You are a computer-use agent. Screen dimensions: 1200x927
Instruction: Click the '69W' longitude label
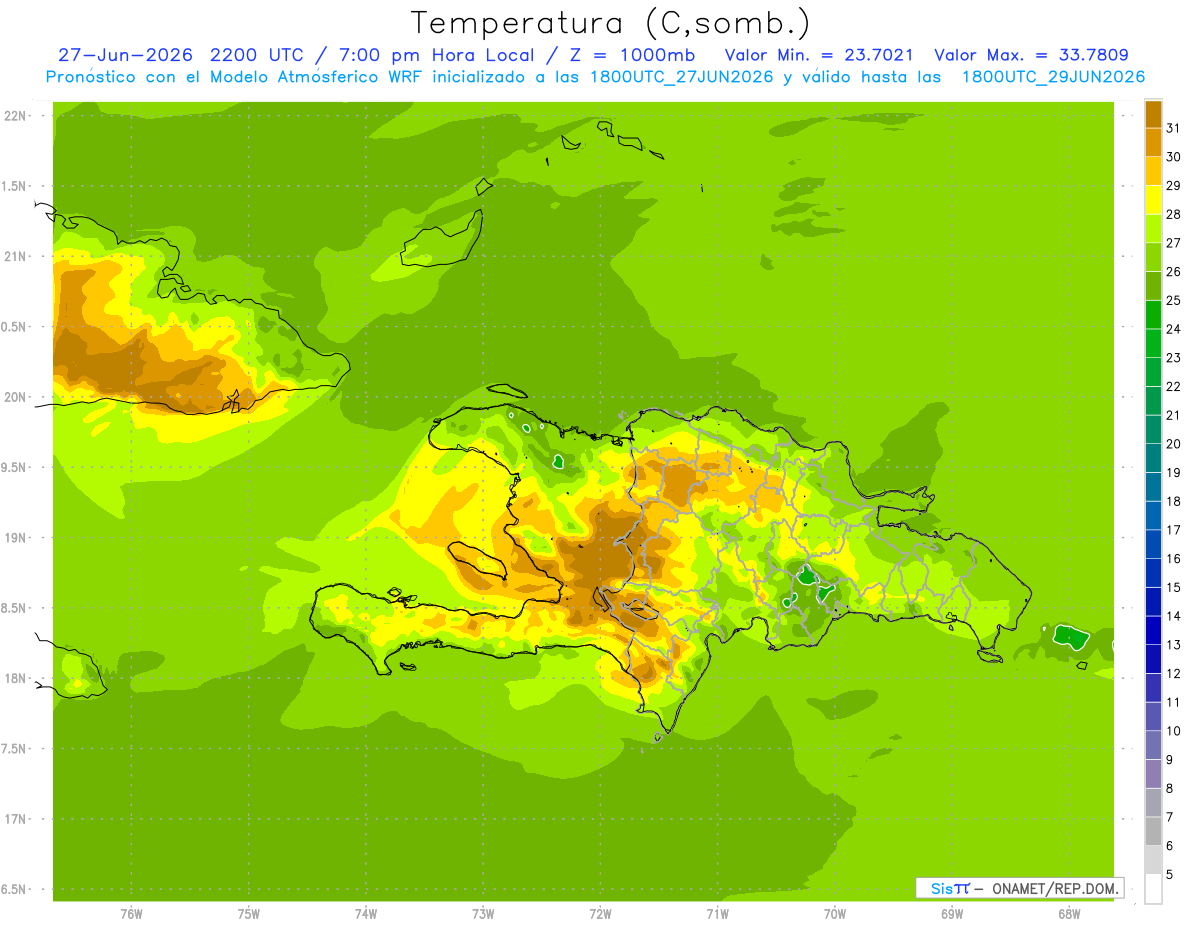pyautogui.click(x=952, y=914)
